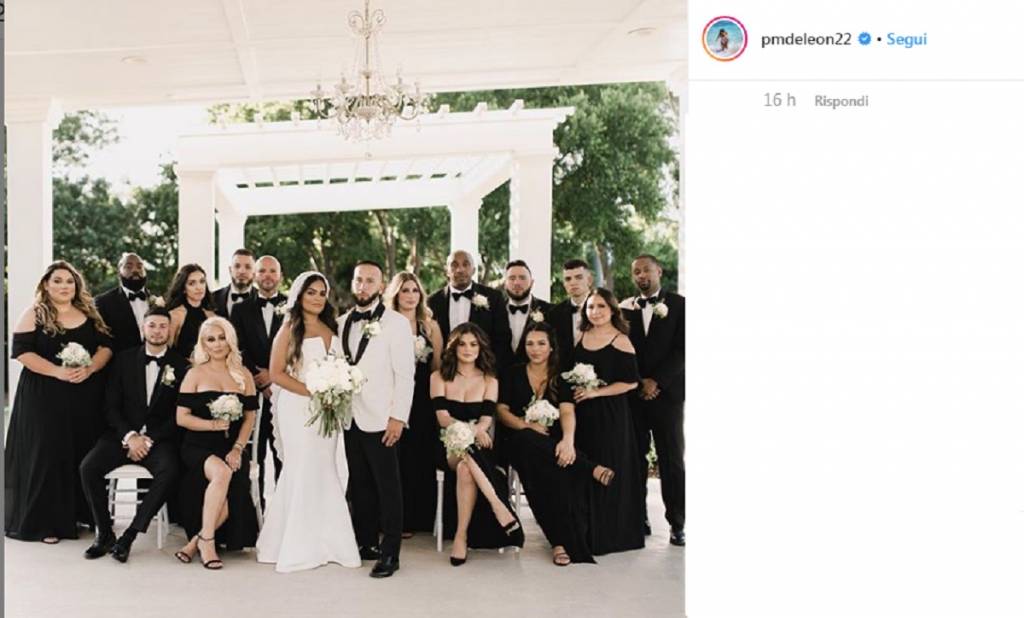Click the bride's large white bouquet
Viewport: 1024px width, 618px height.
pyautogui.click(x=334, y=391)
